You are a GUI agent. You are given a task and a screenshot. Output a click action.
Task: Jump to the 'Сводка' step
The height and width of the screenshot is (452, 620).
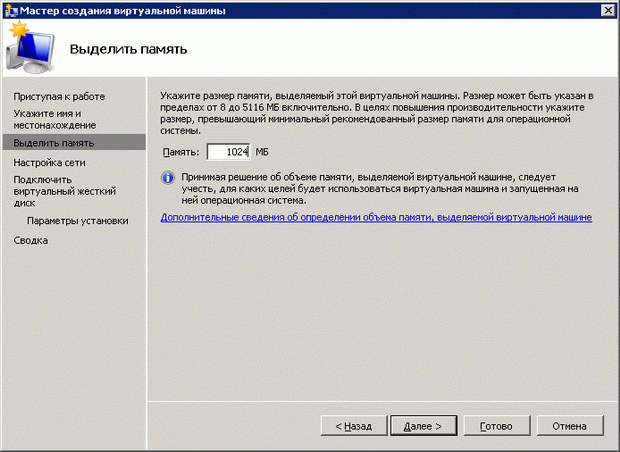[x=30, y=240]
